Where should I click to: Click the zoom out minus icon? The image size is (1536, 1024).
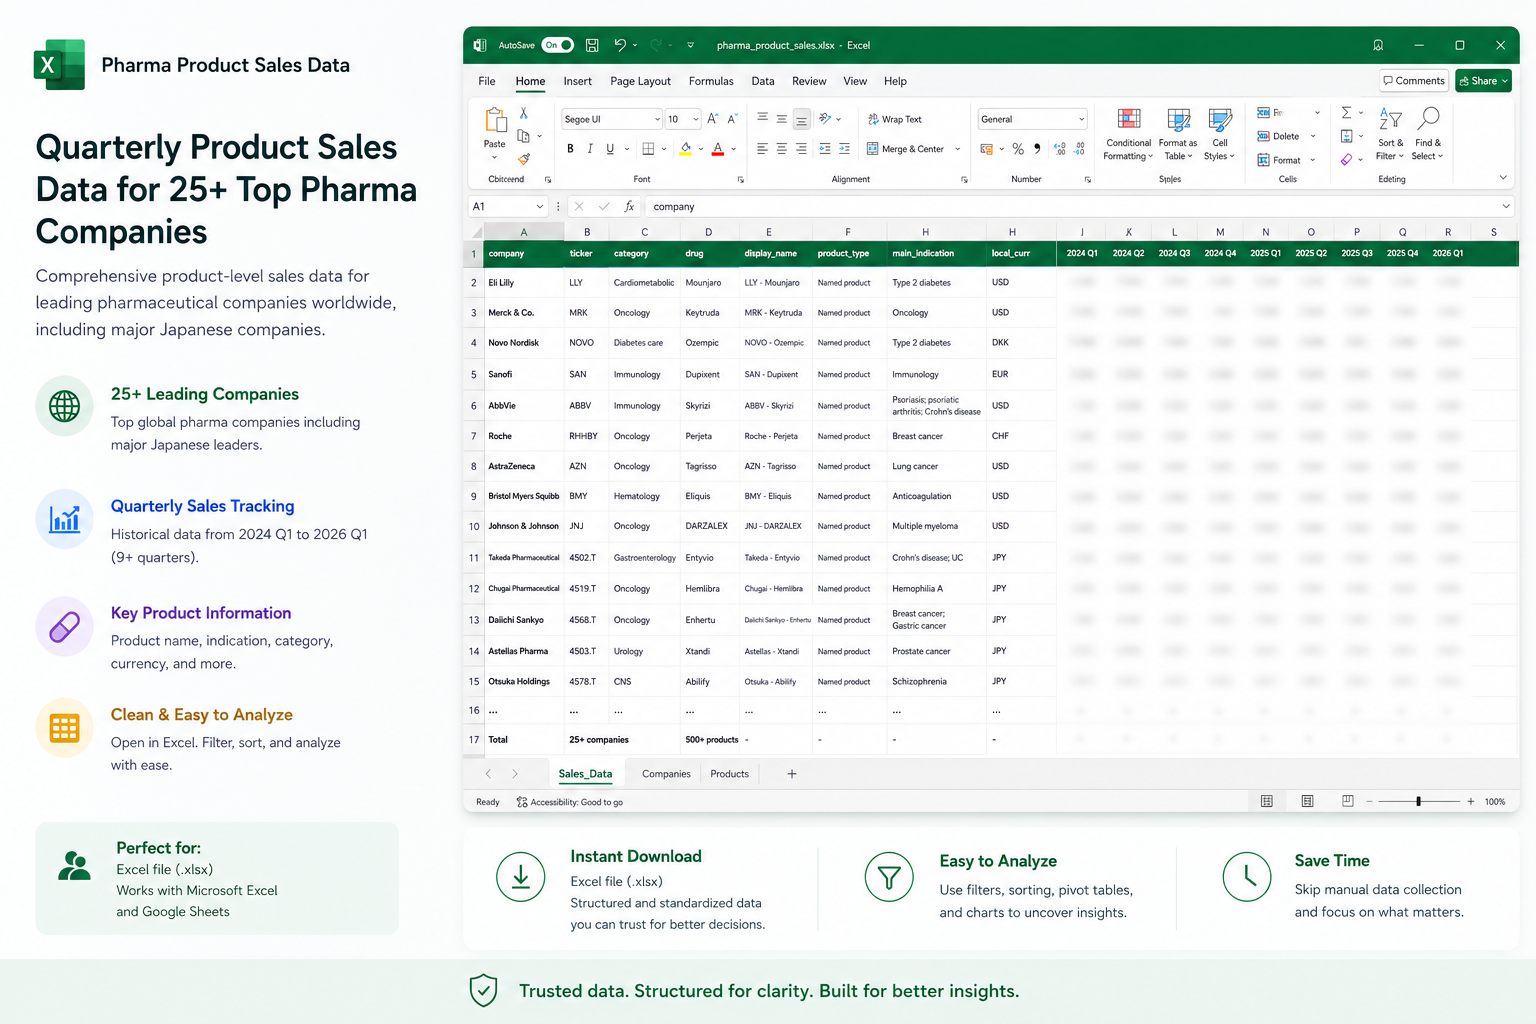[x=1370, y=801]
